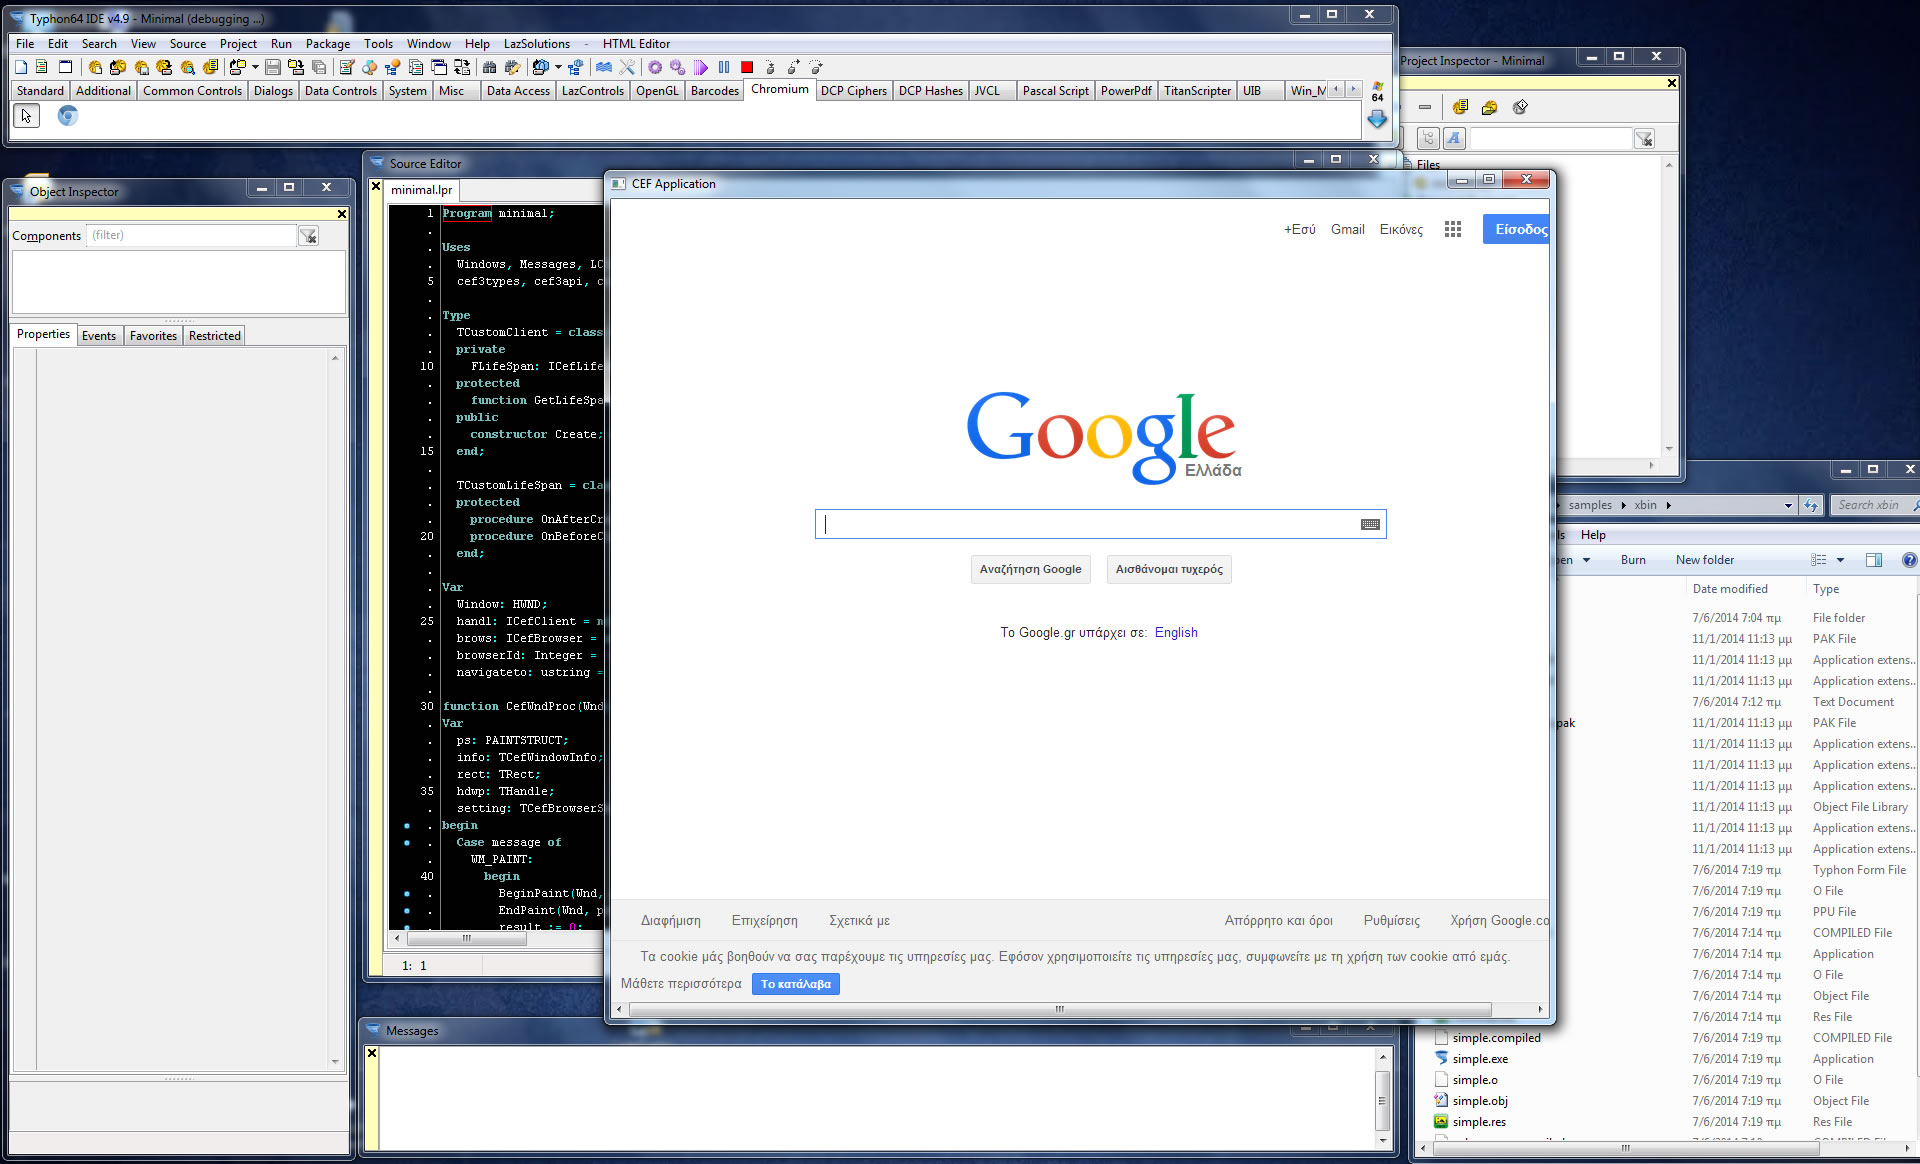Viewport: 1920px width, 1164px height.
Task: Click the component palette tabs left arrow
Action: (x=1336, y=89)
